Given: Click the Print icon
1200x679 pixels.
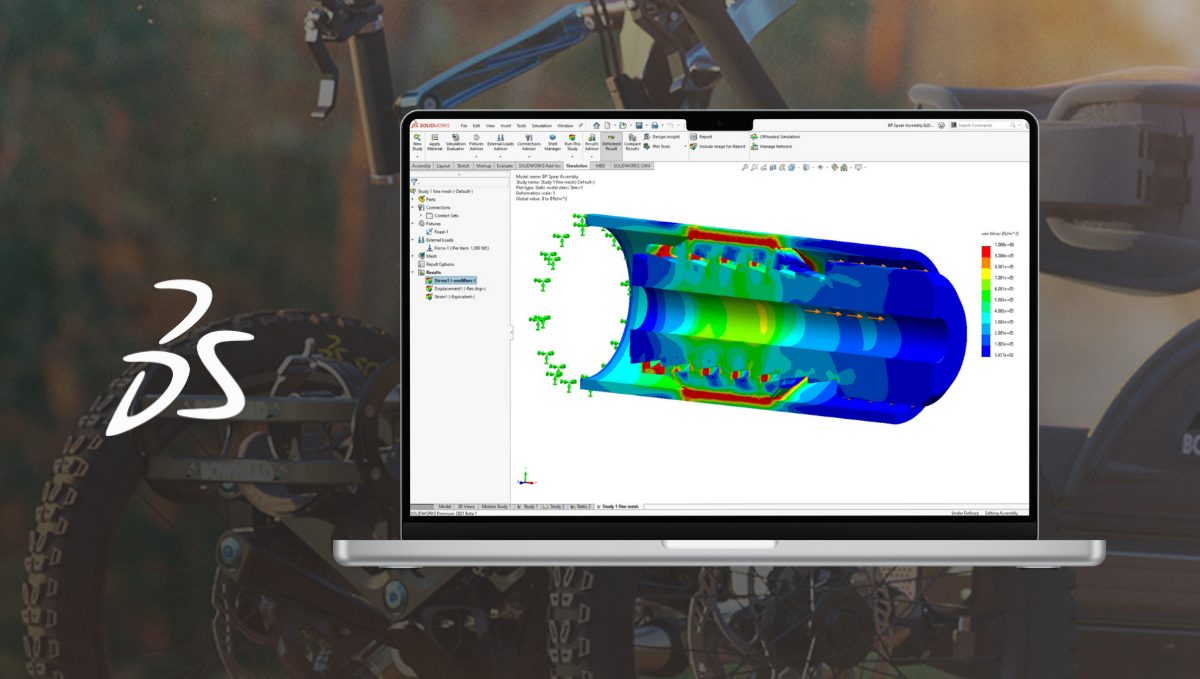Looking at the screenshot, I should (x=654, y=125).
